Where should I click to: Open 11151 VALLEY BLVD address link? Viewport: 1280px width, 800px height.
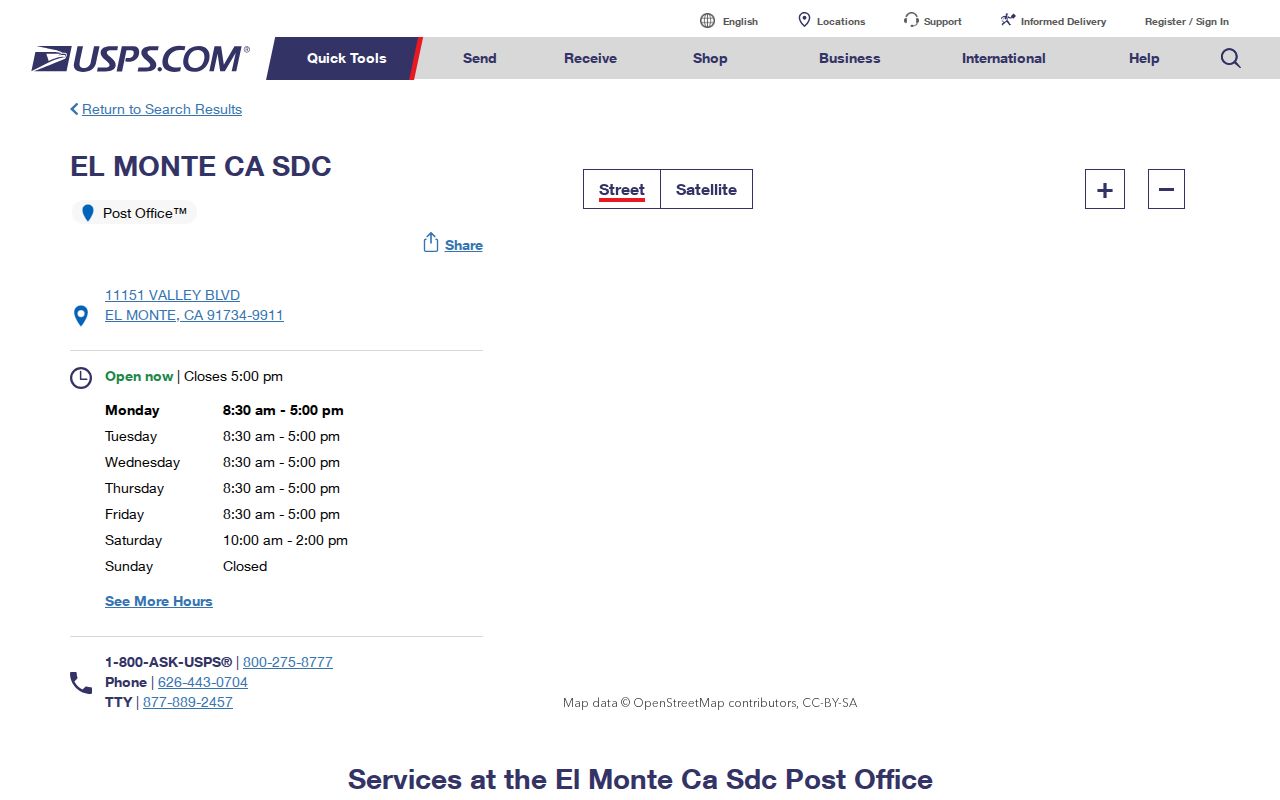[x=172, y=295]
